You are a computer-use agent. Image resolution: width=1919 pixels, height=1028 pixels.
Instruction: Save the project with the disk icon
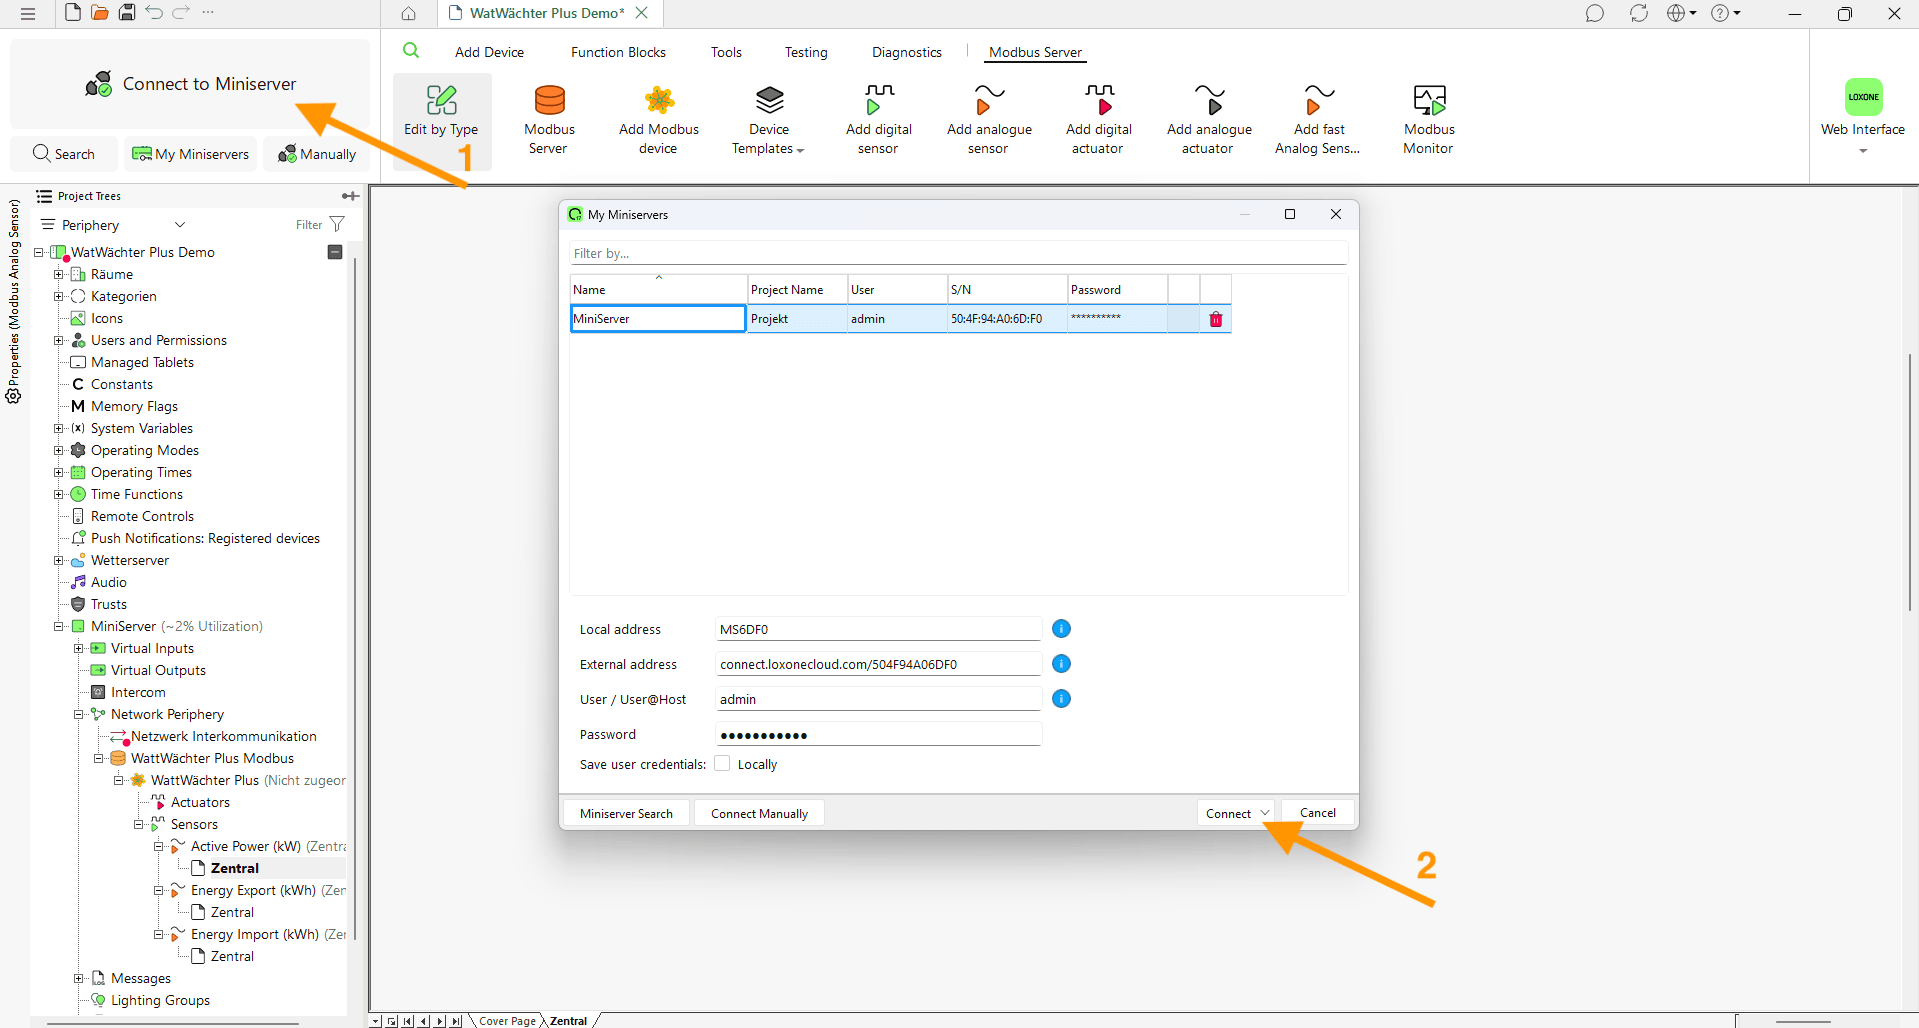click(x=127, y=13)
